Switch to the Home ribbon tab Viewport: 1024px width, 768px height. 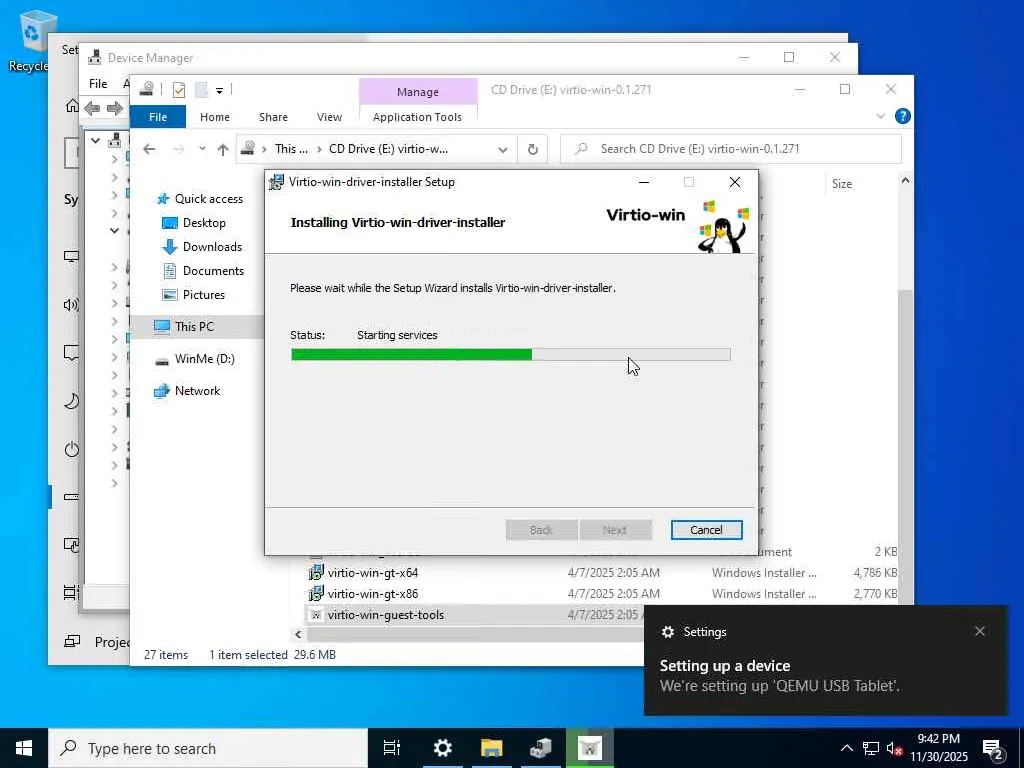[214, 117]
